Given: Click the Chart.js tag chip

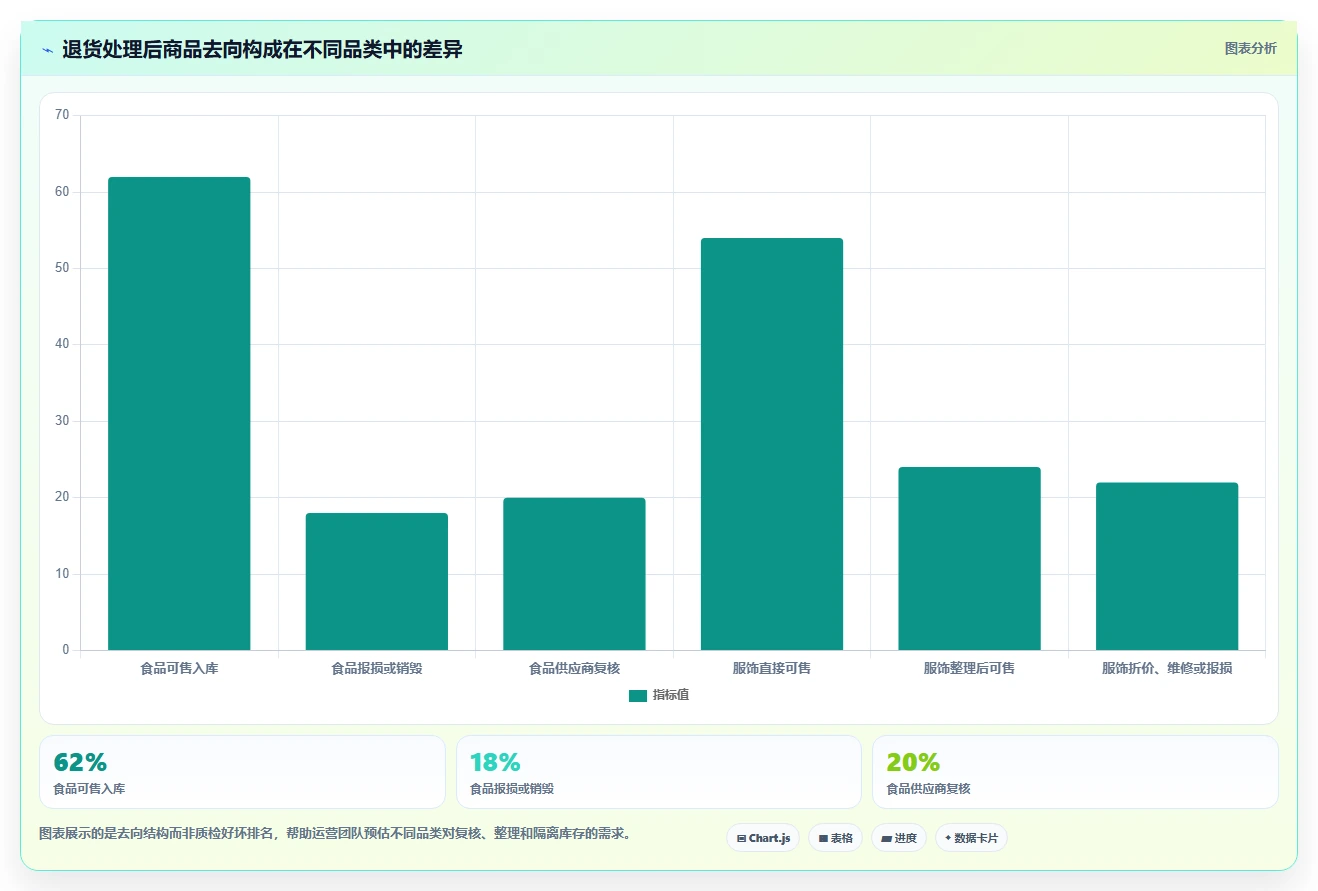Looking at the screenshot, I should pyautogui.click(x=763, y=838).
